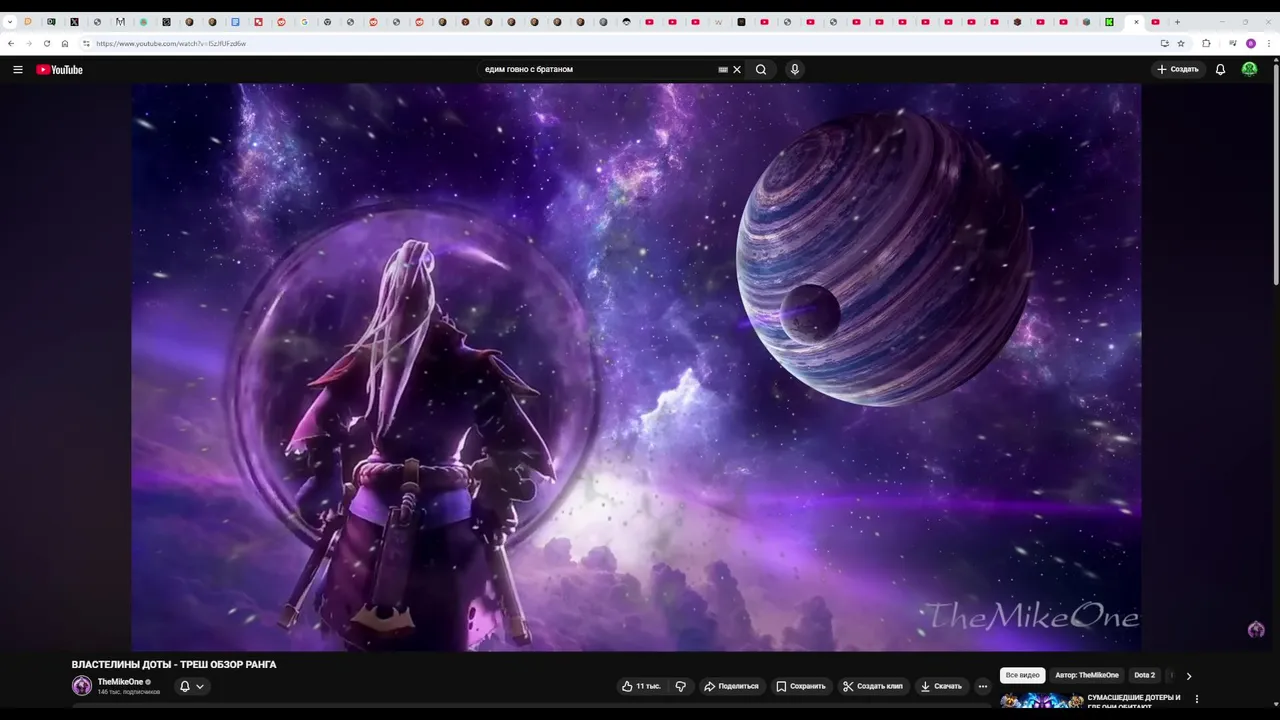Open the tab search dropdown arrow
Viewport: 1280px width, 720px height.
coord(10,21)
